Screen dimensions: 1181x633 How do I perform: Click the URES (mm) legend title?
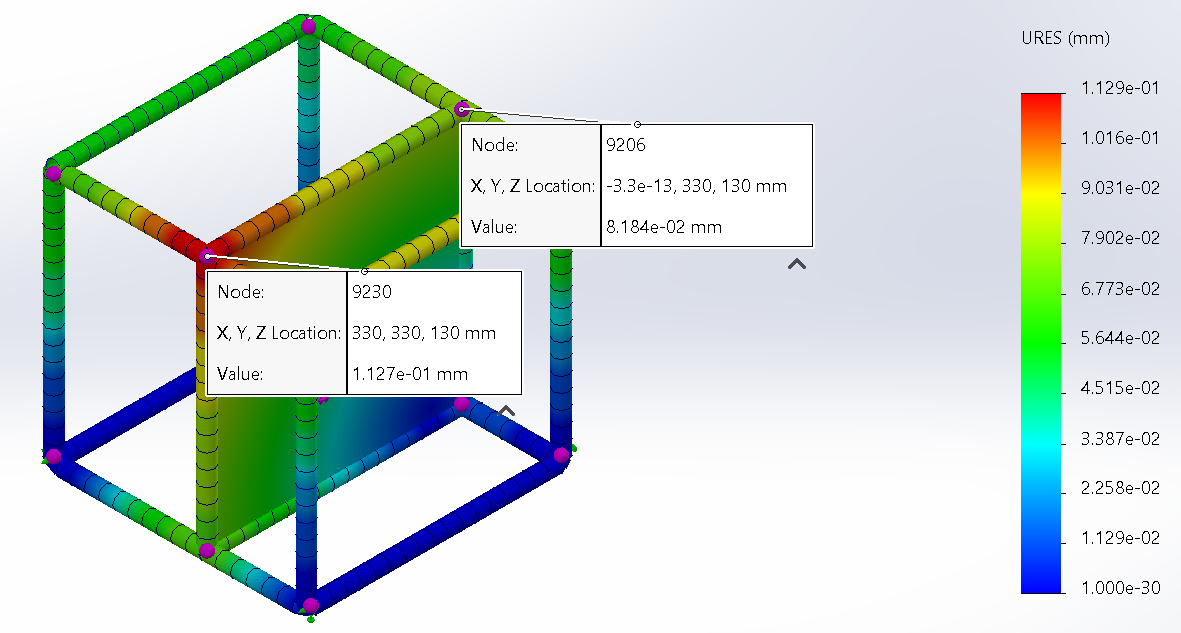pos(1065,39)
